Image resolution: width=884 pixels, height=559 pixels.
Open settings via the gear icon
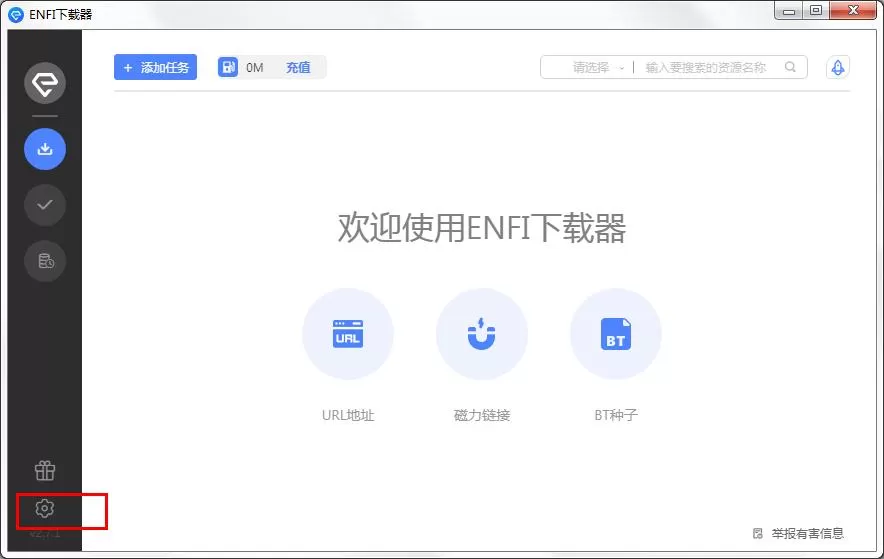click(x=45, y=509)
